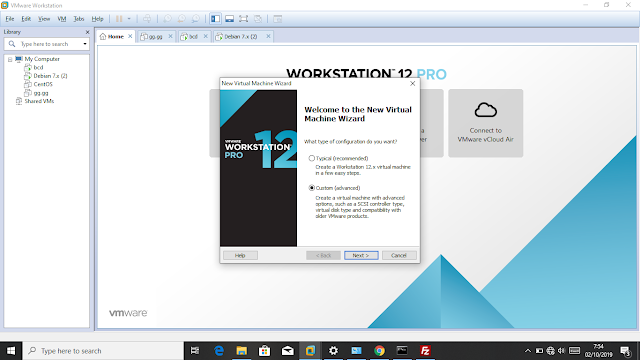
Task: Open the VM menu
Action: 62,19
